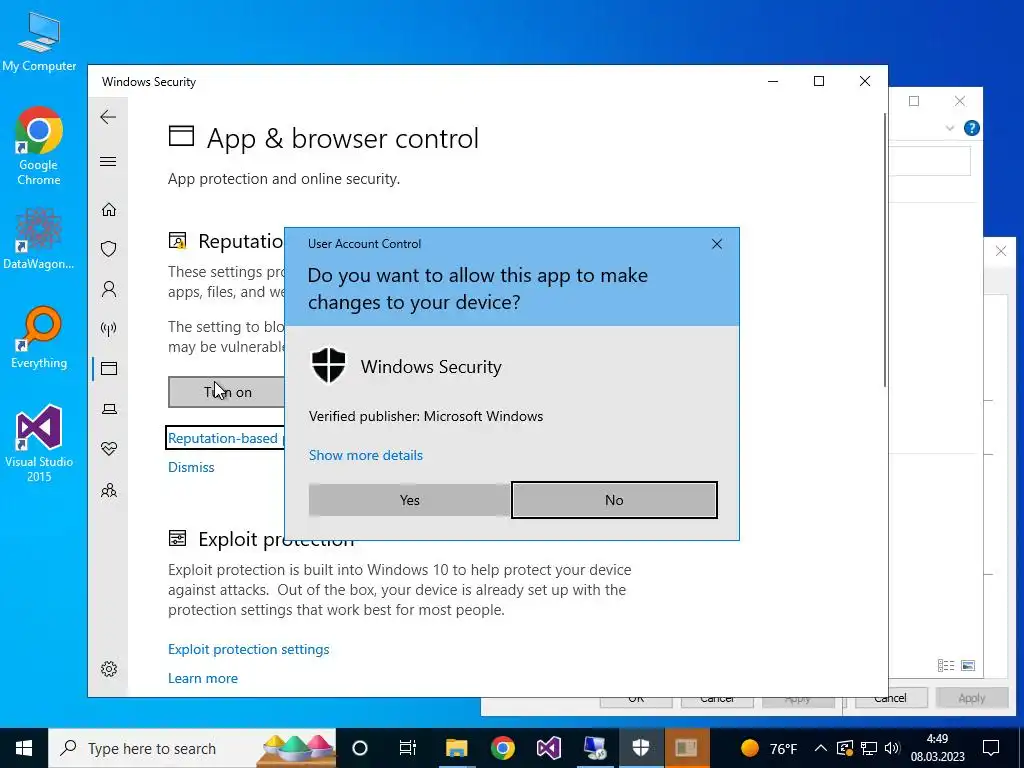Image resolution: width=1024 pixels, height=768 pixels.
Task: Open Family options sidebar icon
Action: coord(108,490)
